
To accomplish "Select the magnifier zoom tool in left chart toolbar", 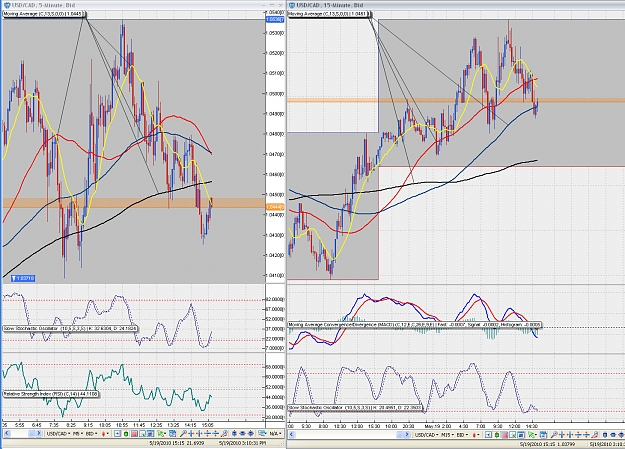I will (183, 433).
